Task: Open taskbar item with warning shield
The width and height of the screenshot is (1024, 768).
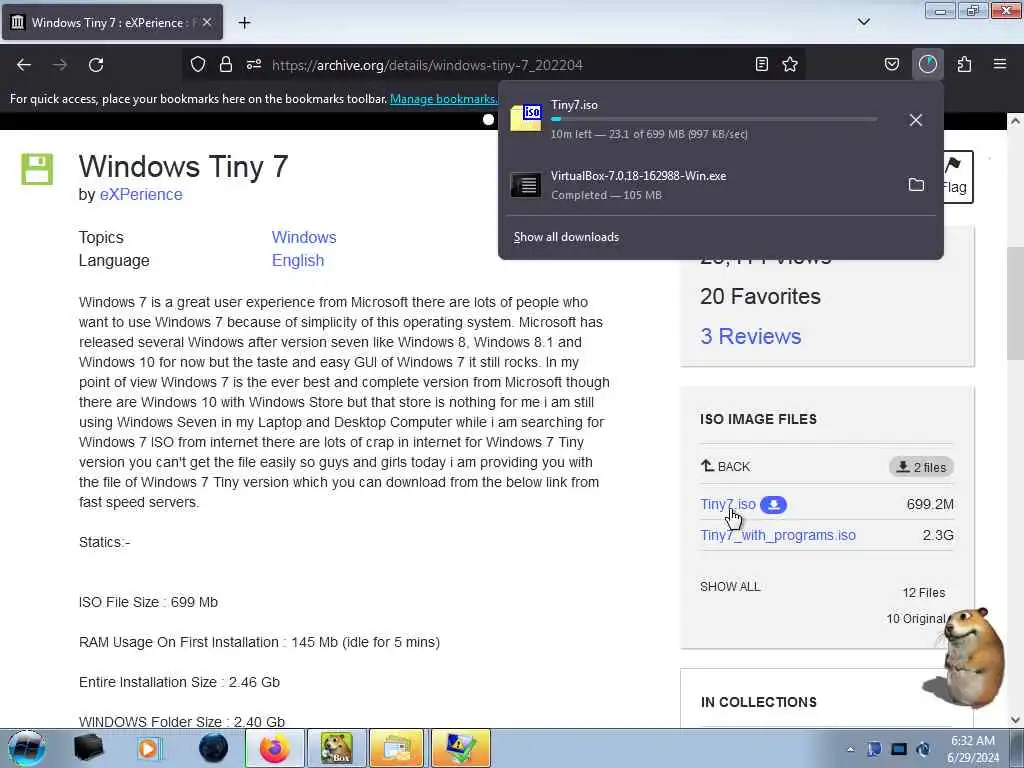Action: 460,748
